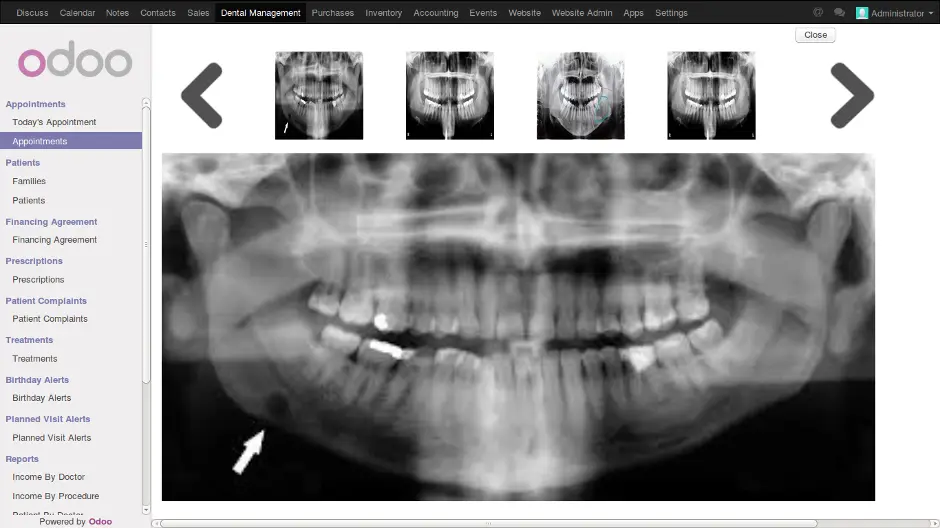Open the Settings menu
The image size is (940, 528).
tap(671, 13)
